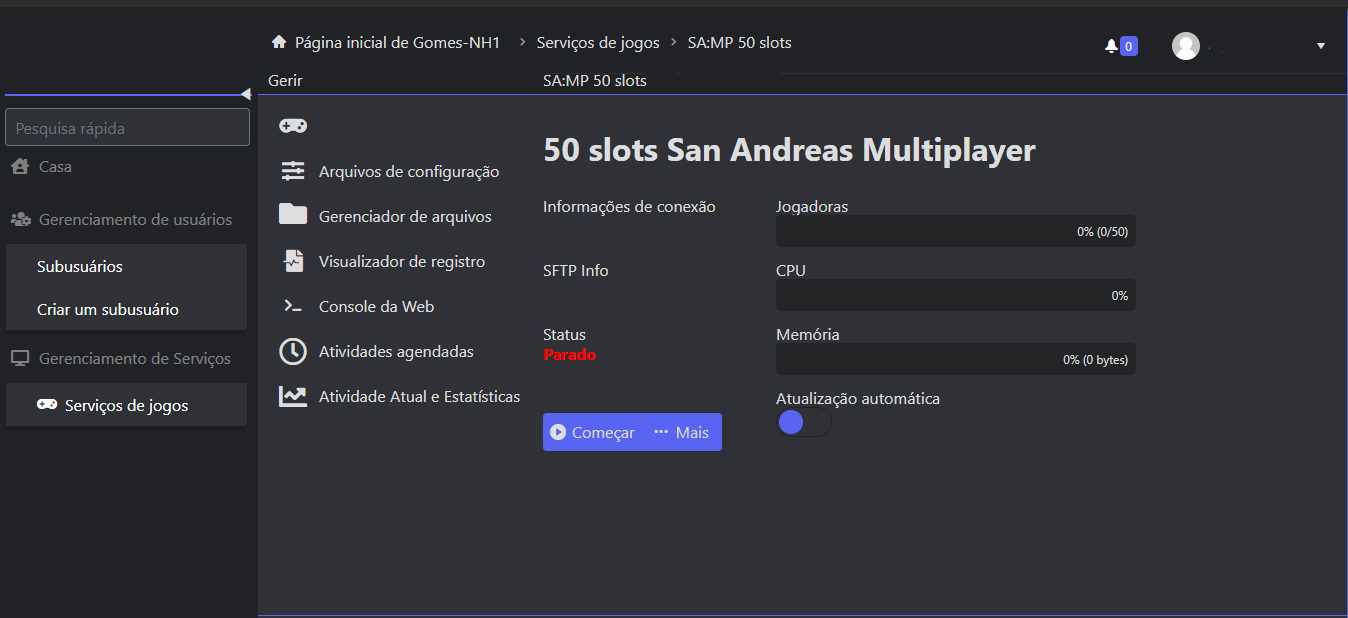The height and width of the screenshot is (618, 1348).
Task: Open Console da Web
Action: (376, 306)
